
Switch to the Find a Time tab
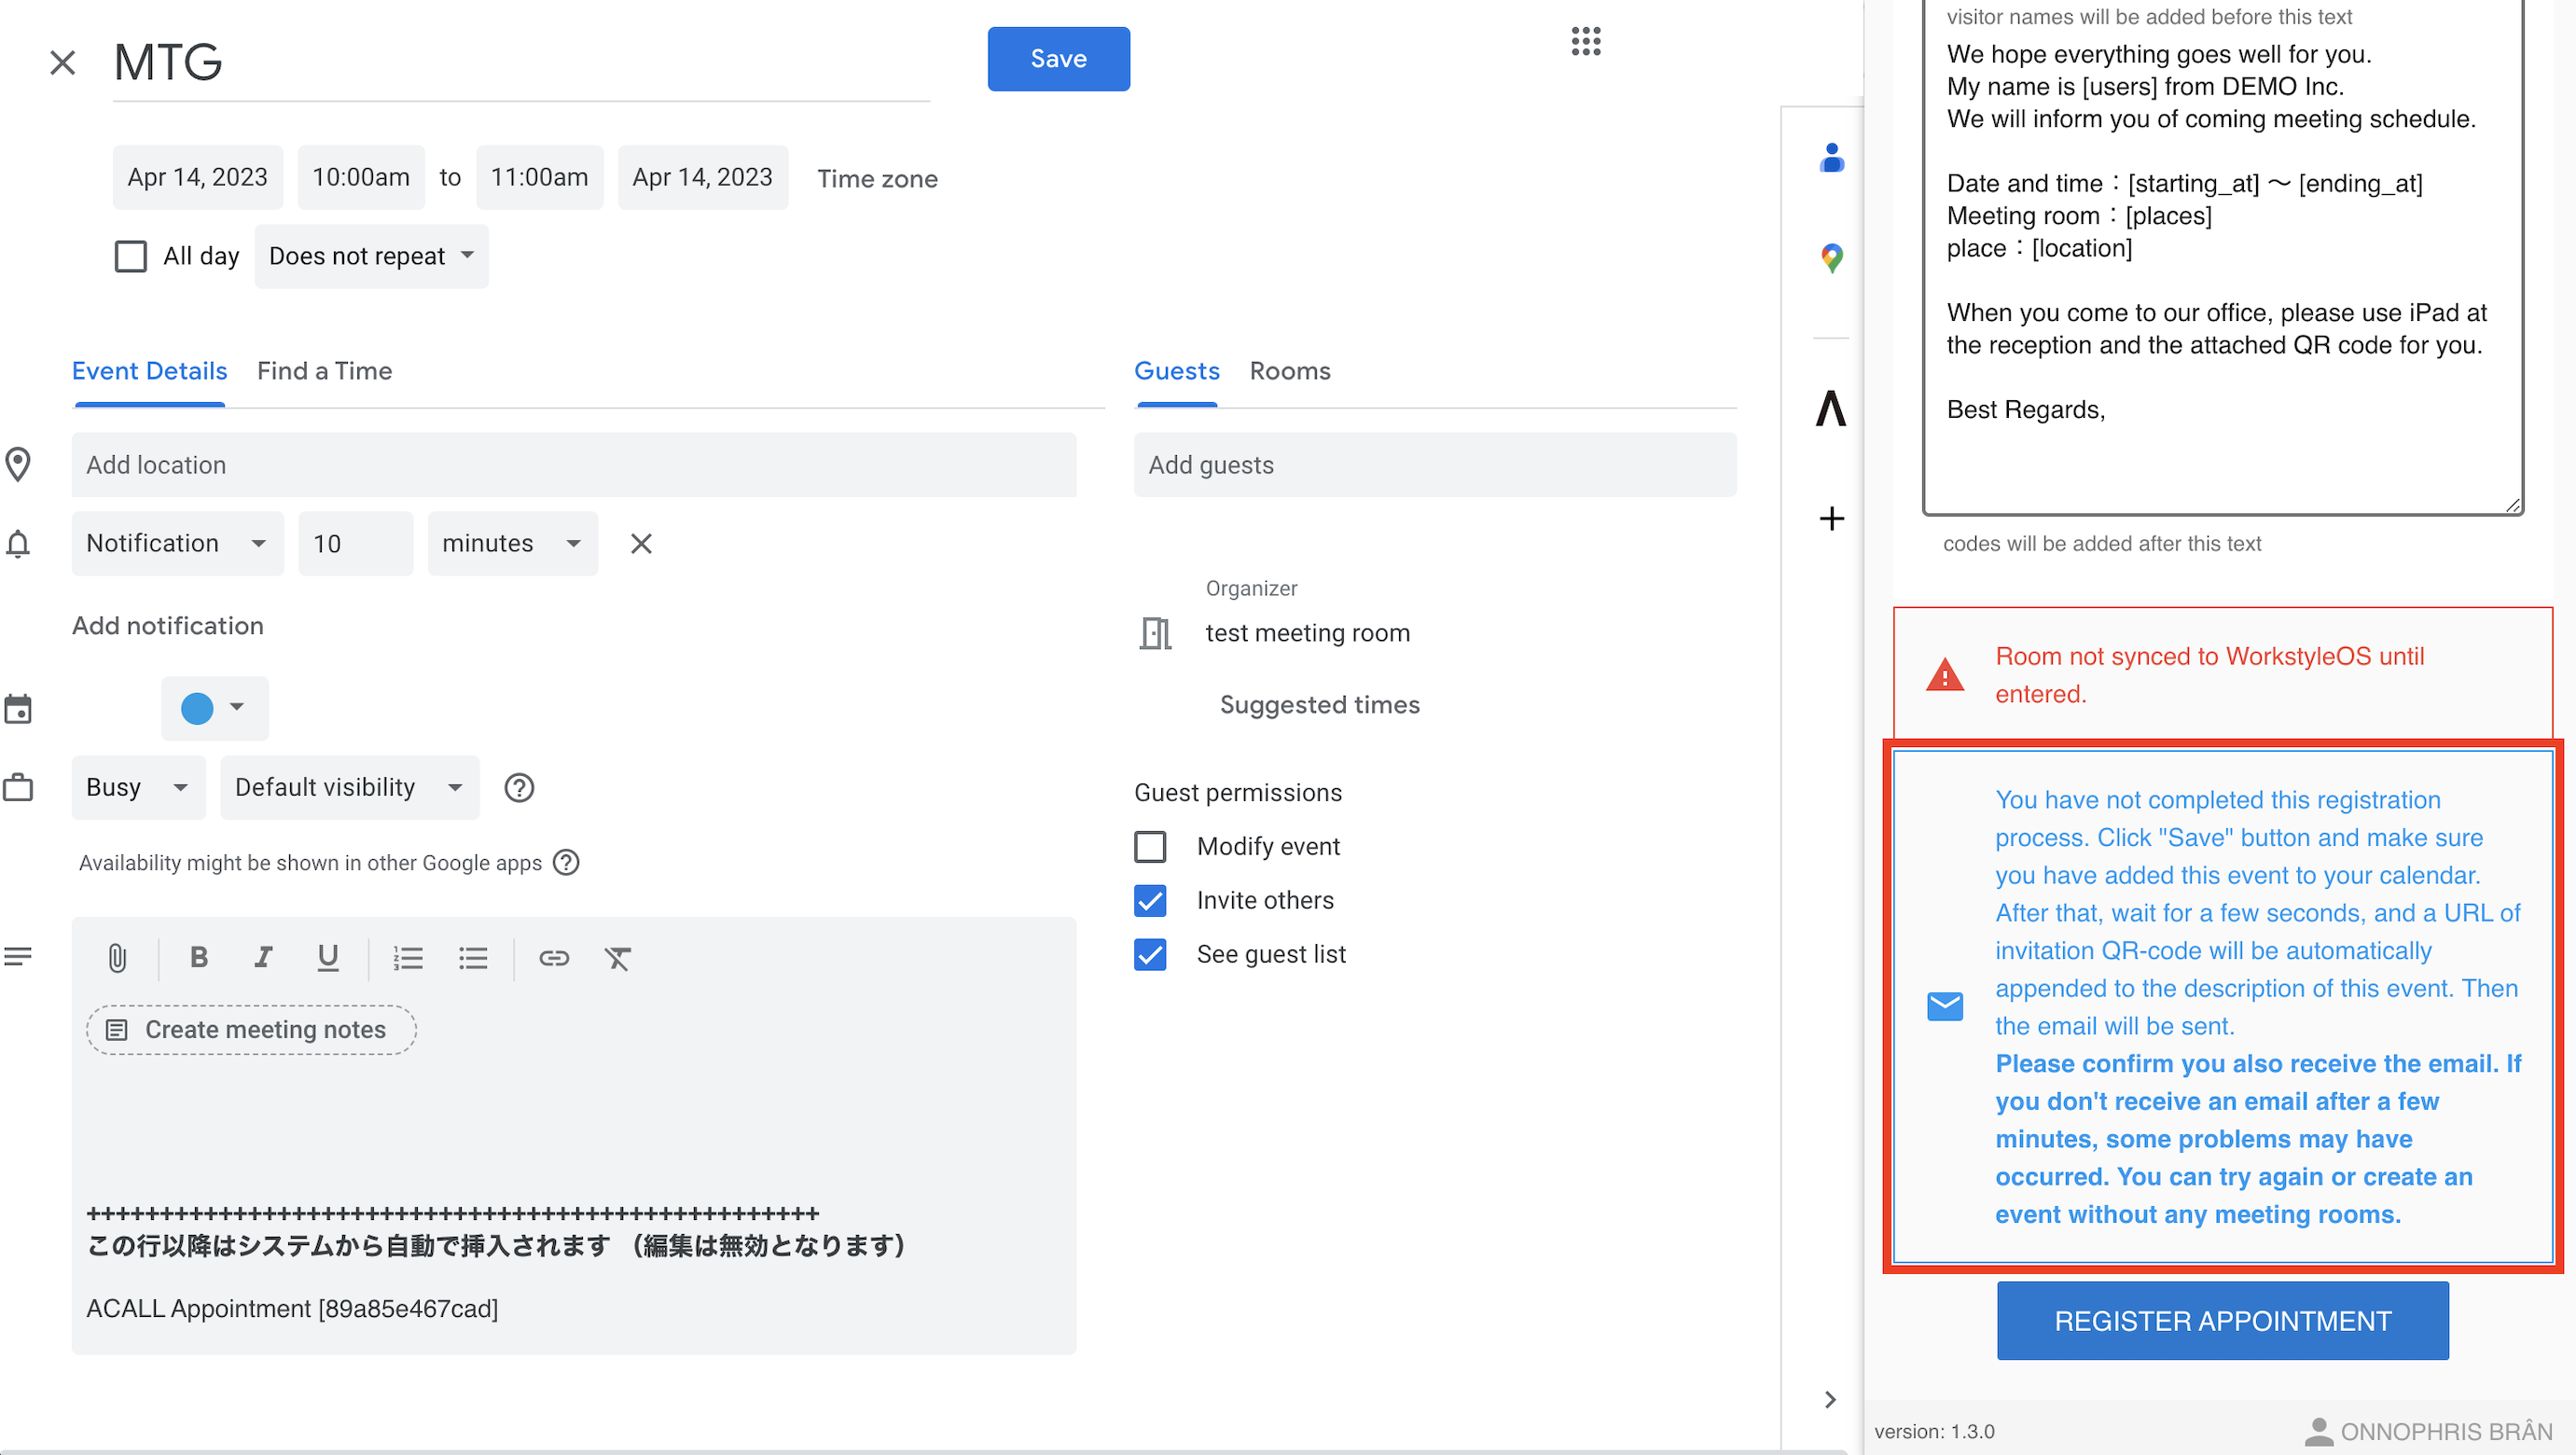click(x=324, y=371)
